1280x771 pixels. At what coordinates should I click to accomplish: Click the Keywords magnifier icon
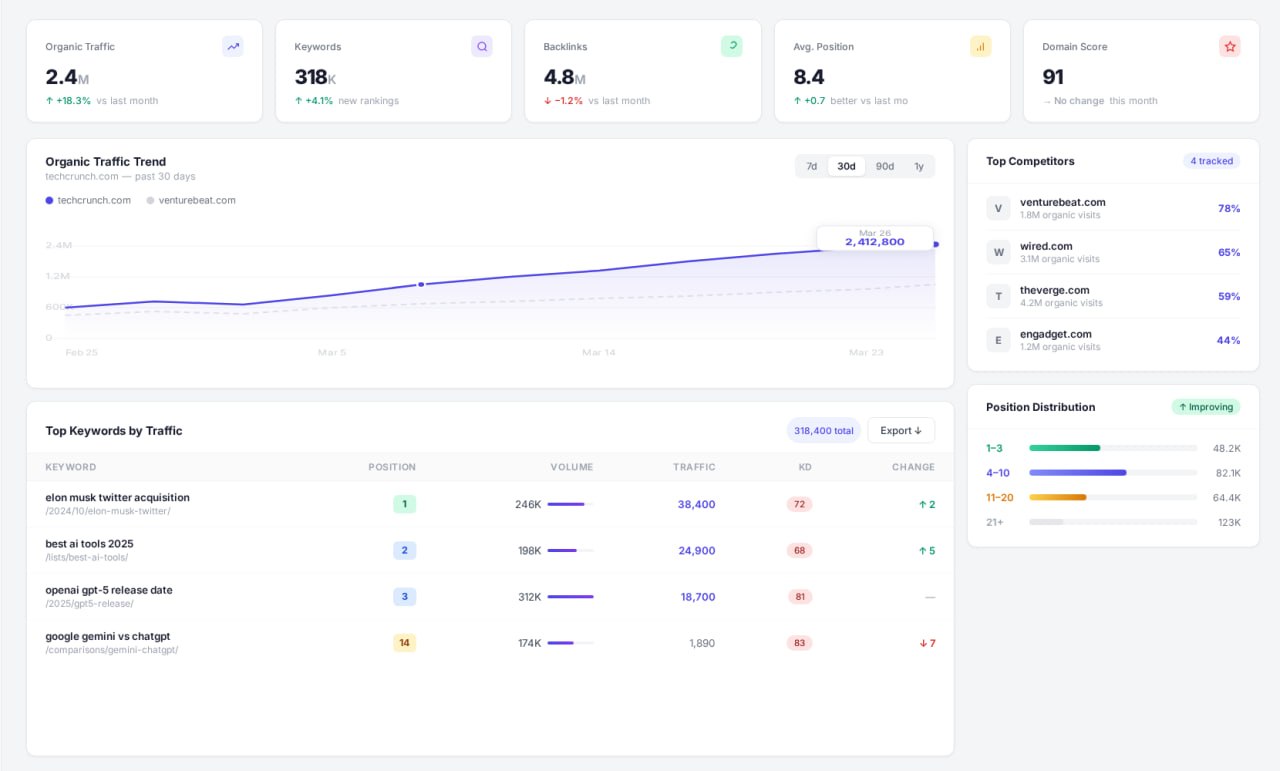click(482, 46)
